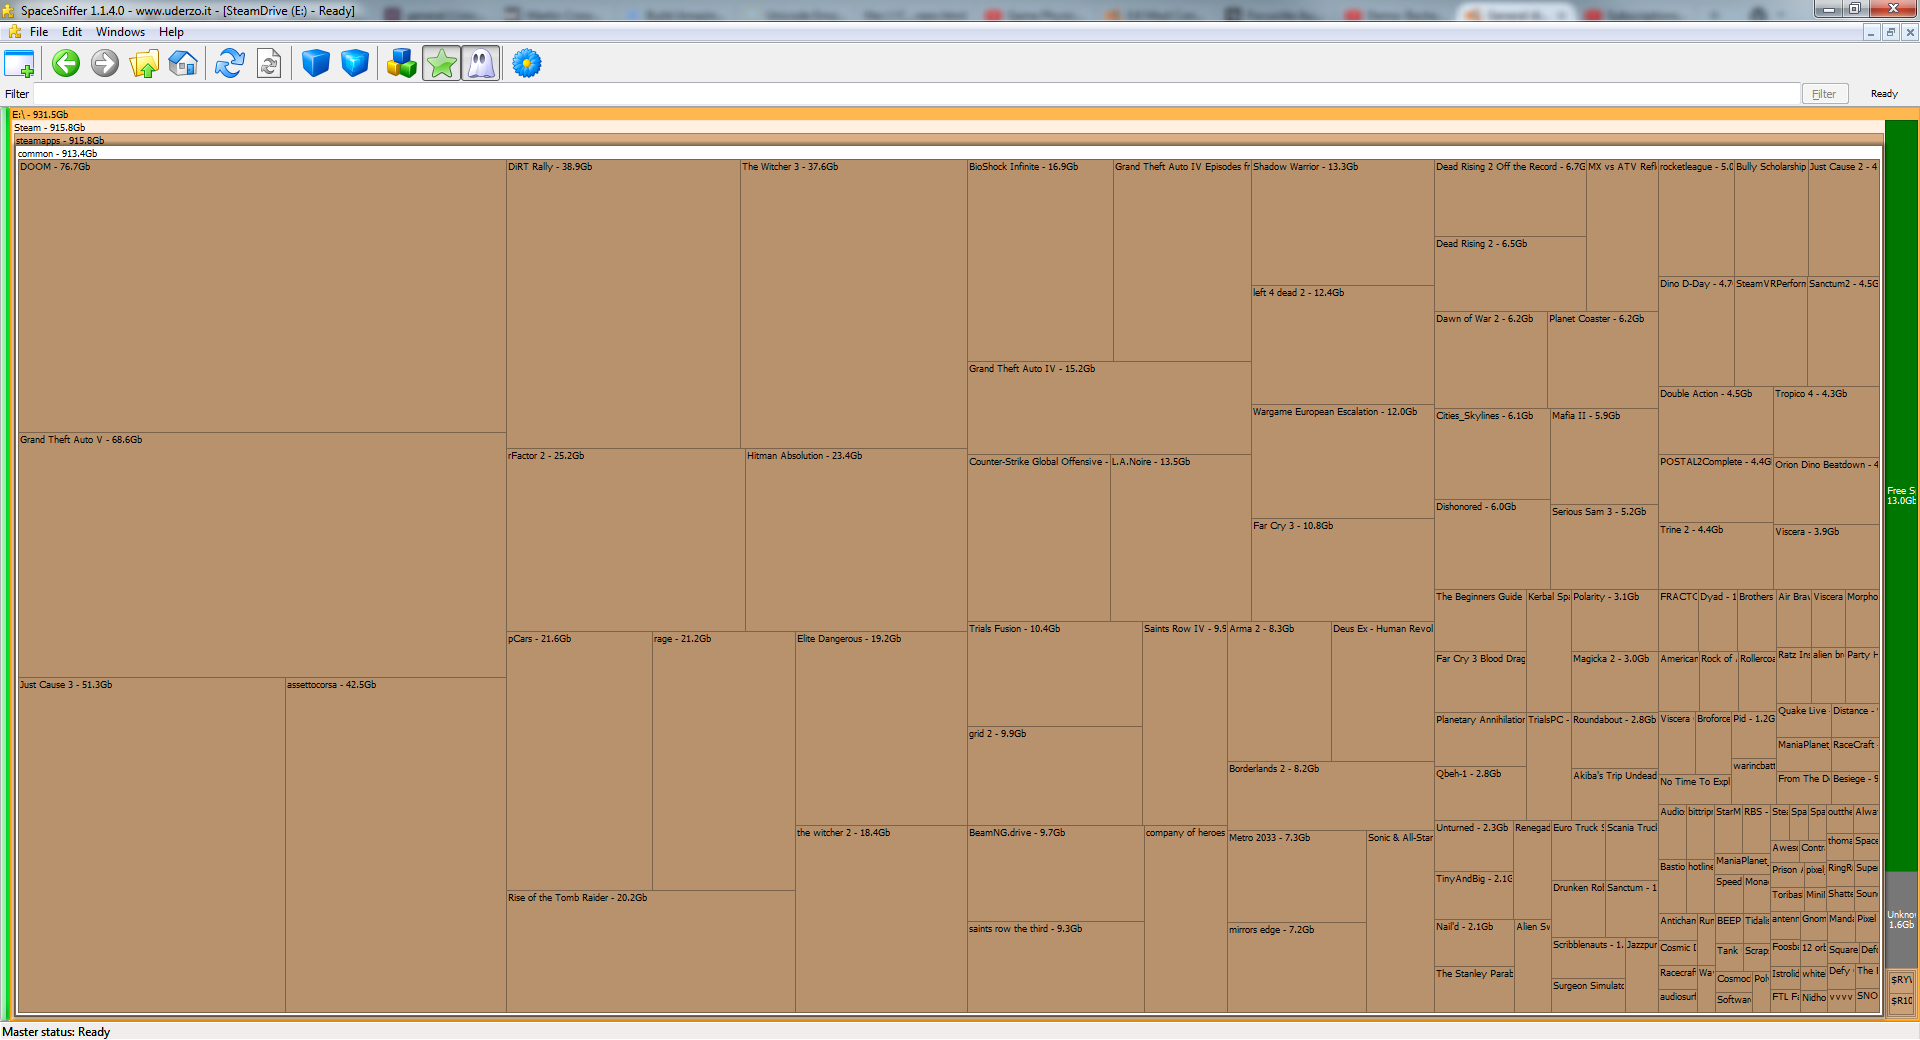The image size is (1920, 1040).
Task: Select the common 913.4Gb folder bar
Action: [x=948, y=154]
